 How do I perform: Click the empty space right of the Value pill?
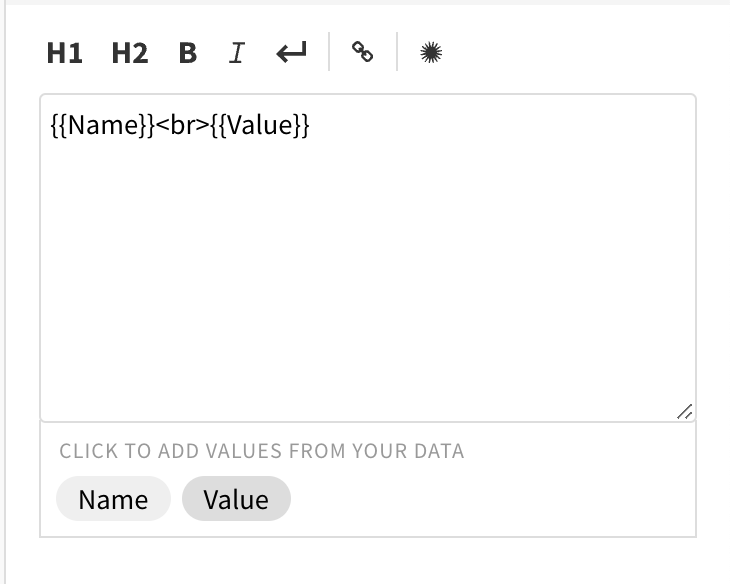click(x=491, y=499)
